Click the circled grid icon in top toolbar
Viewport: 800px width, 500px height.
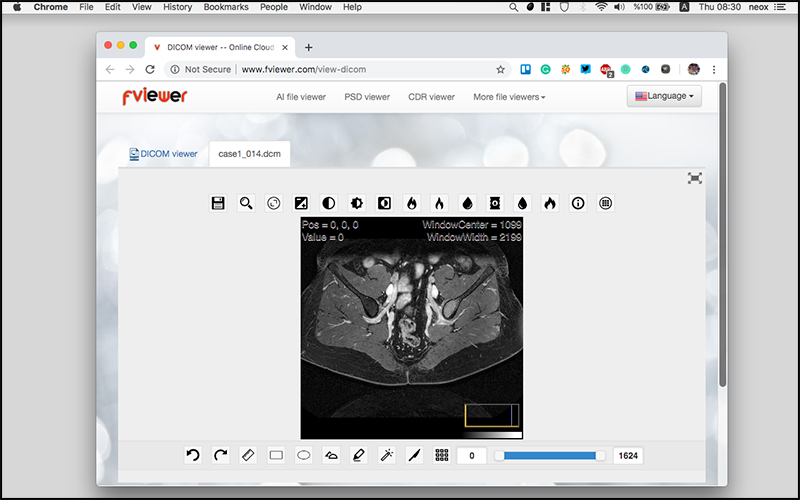coord(605,203)
